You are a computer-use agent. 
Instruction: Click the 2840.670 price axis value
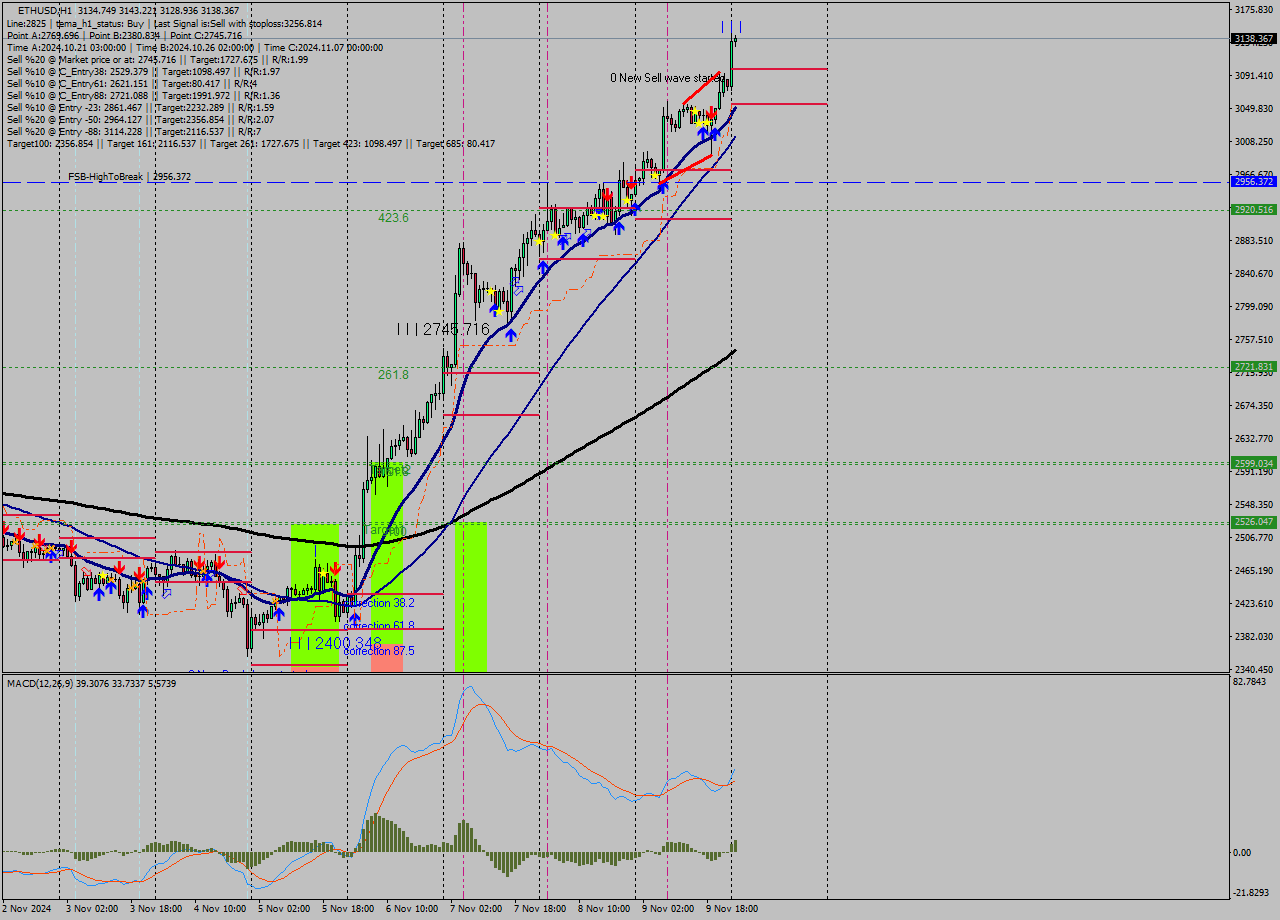point(1253,274)
